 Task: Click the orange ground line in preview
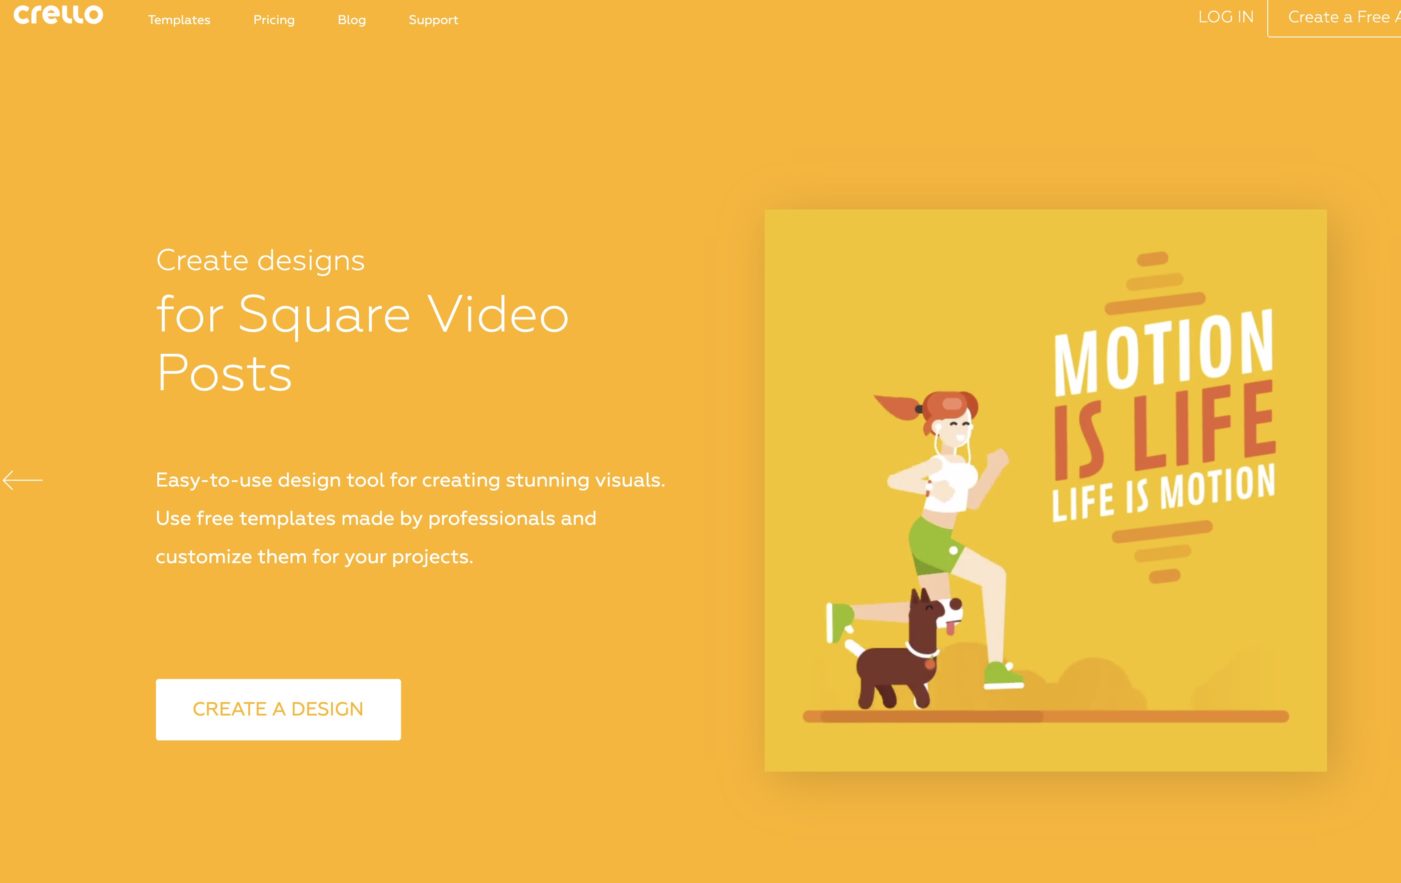click(1045, 716)
